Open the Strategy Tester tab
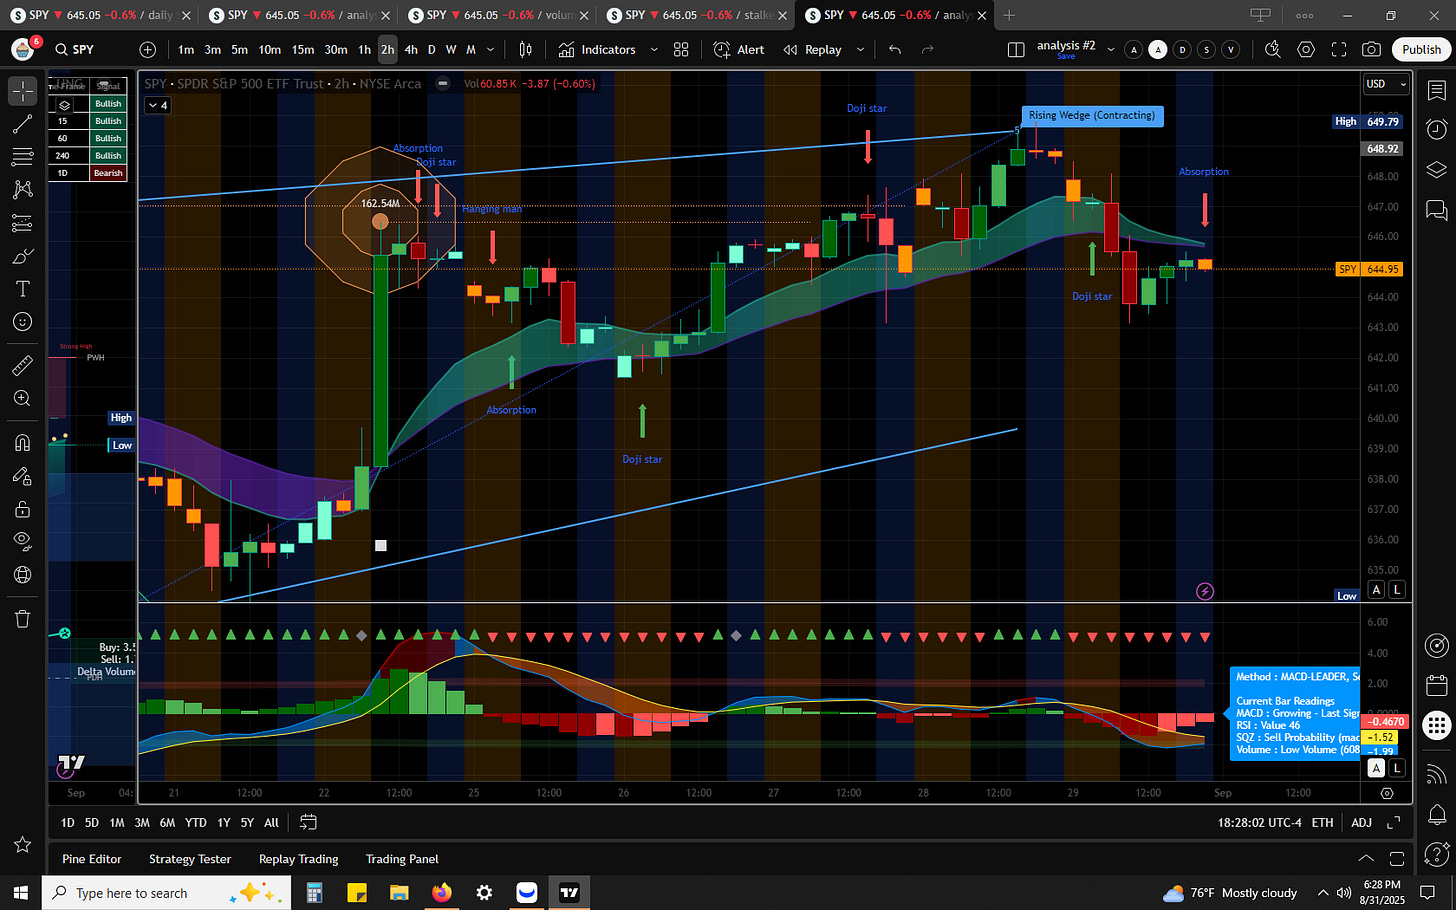The width and height of the screenshot is (1456, 910). point(190,859)
